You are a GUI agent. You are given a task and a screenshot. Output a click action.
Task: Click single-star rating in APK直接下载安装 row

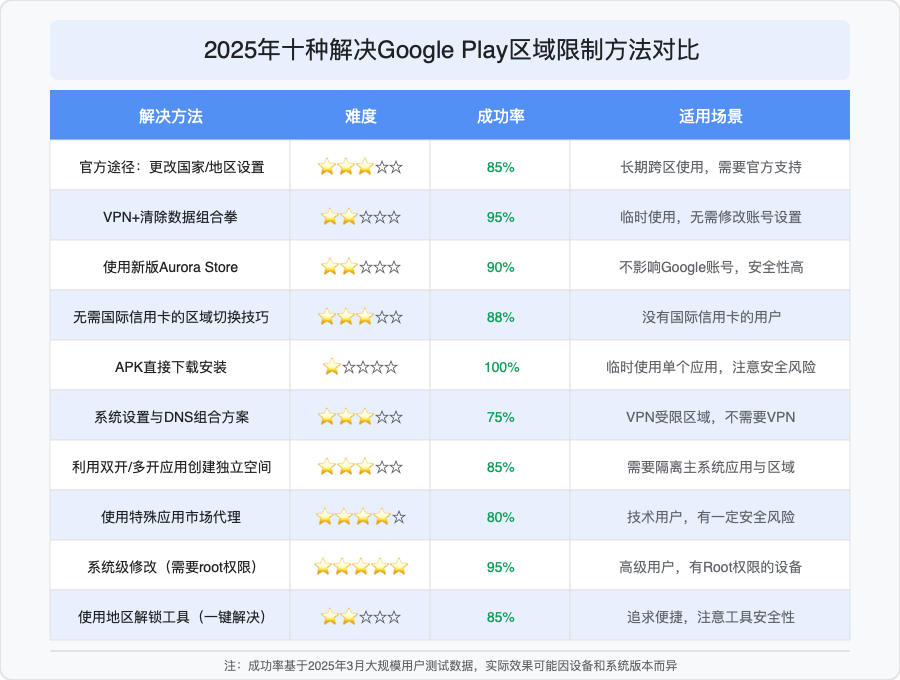(360, 367)
